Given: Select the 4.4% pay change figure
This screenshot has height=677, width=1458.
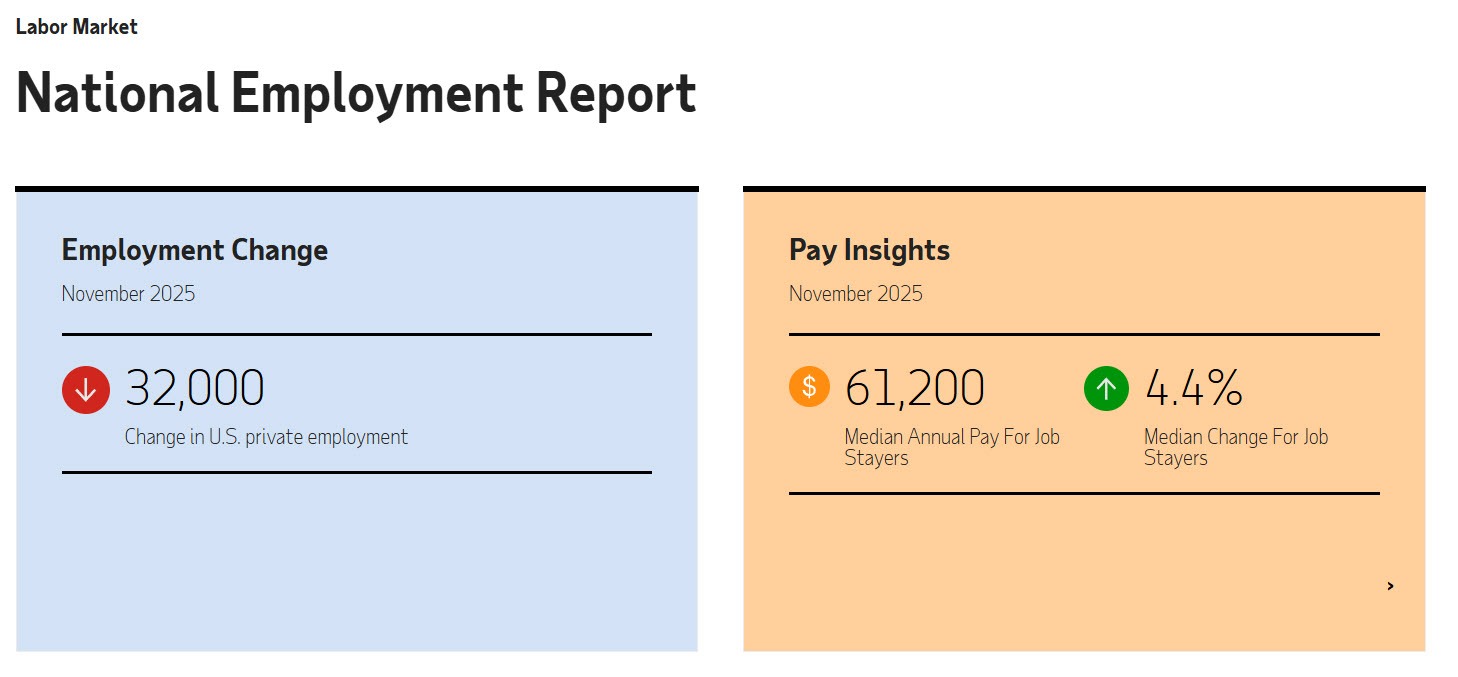Looking at the screenshot, I should 1193,388.
